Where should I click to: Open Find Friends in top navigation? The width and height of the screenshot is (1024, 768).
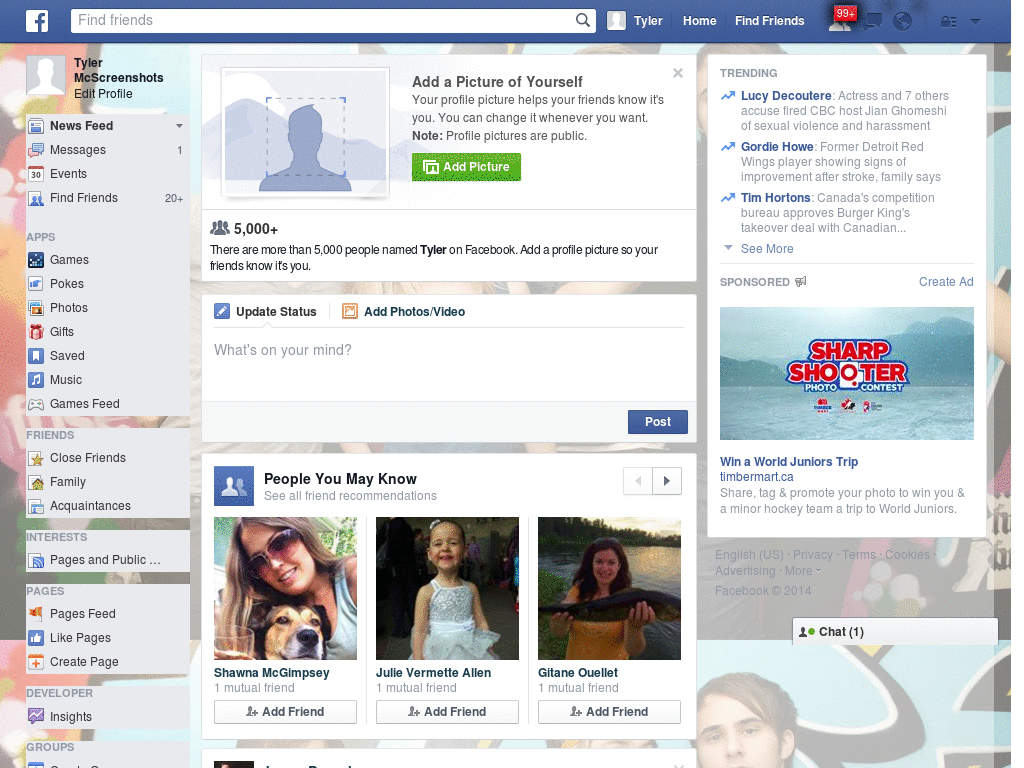[x=769, y=21]
